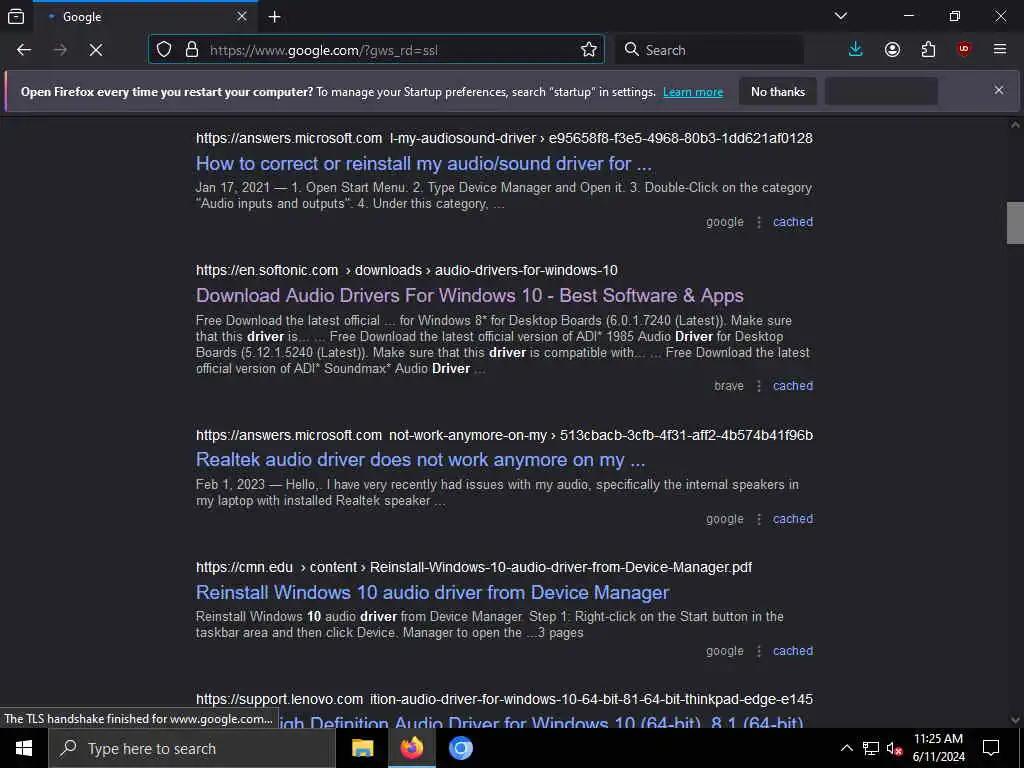The image size is (1024, 768).
Task: Open cached link for cmn.edu result
Action: click(793, 651)
